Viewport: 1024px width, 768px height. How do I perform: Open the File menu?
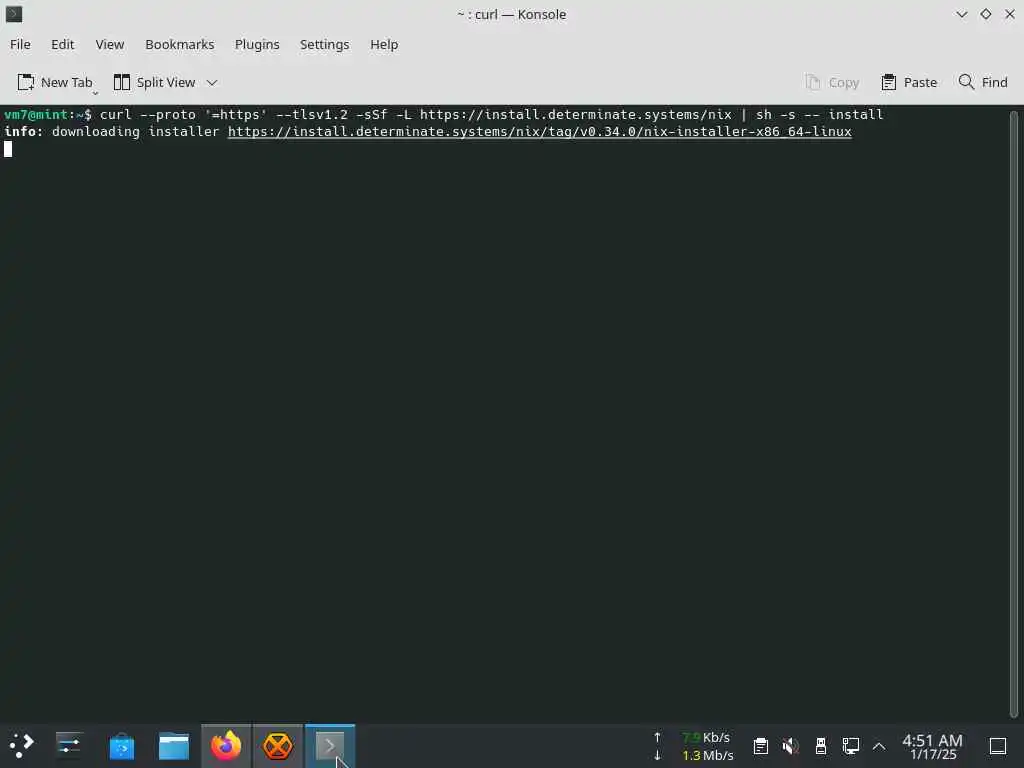click(x=20, y=44)
